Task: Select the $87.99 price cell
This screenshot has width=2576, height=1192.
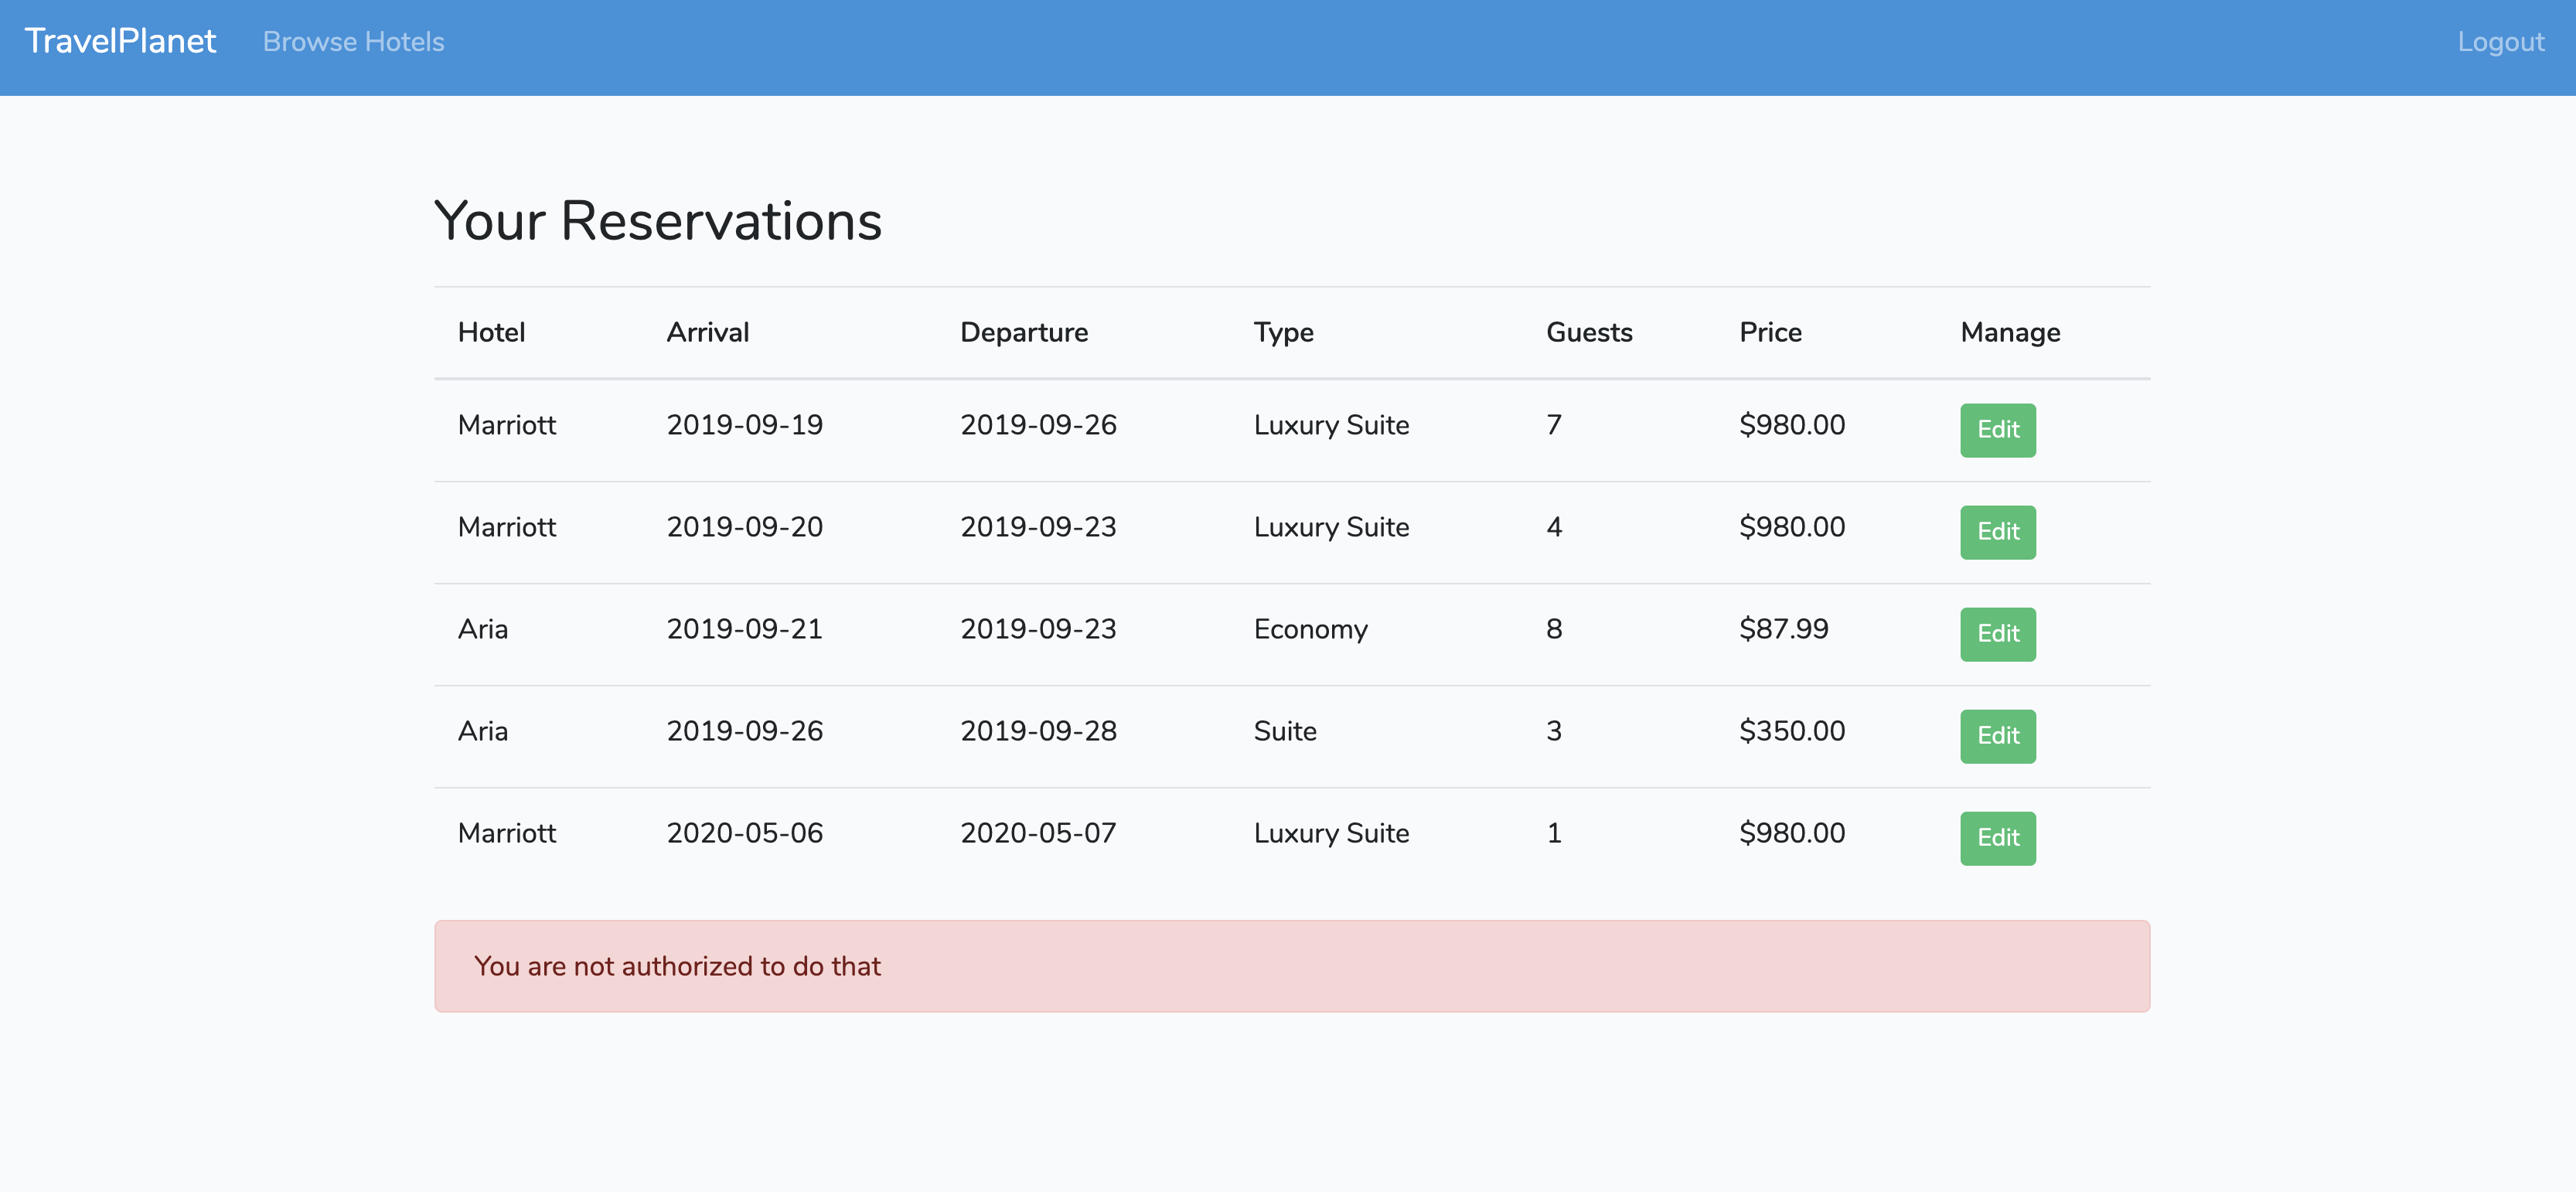Action: click(x=1784, y=629)
